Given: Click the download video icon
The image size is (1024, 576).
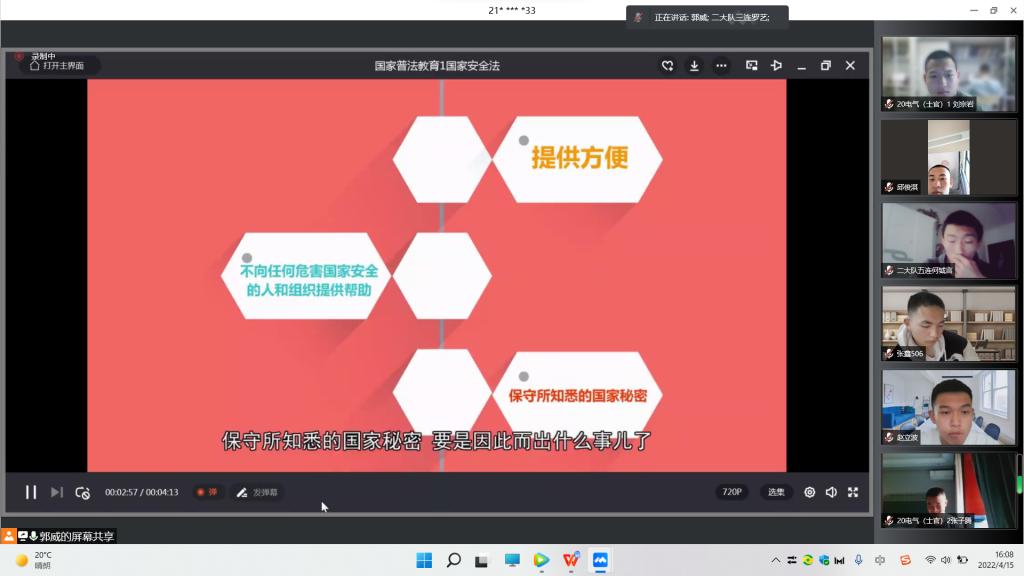Looking at the screenshot, I should [694, 65].
